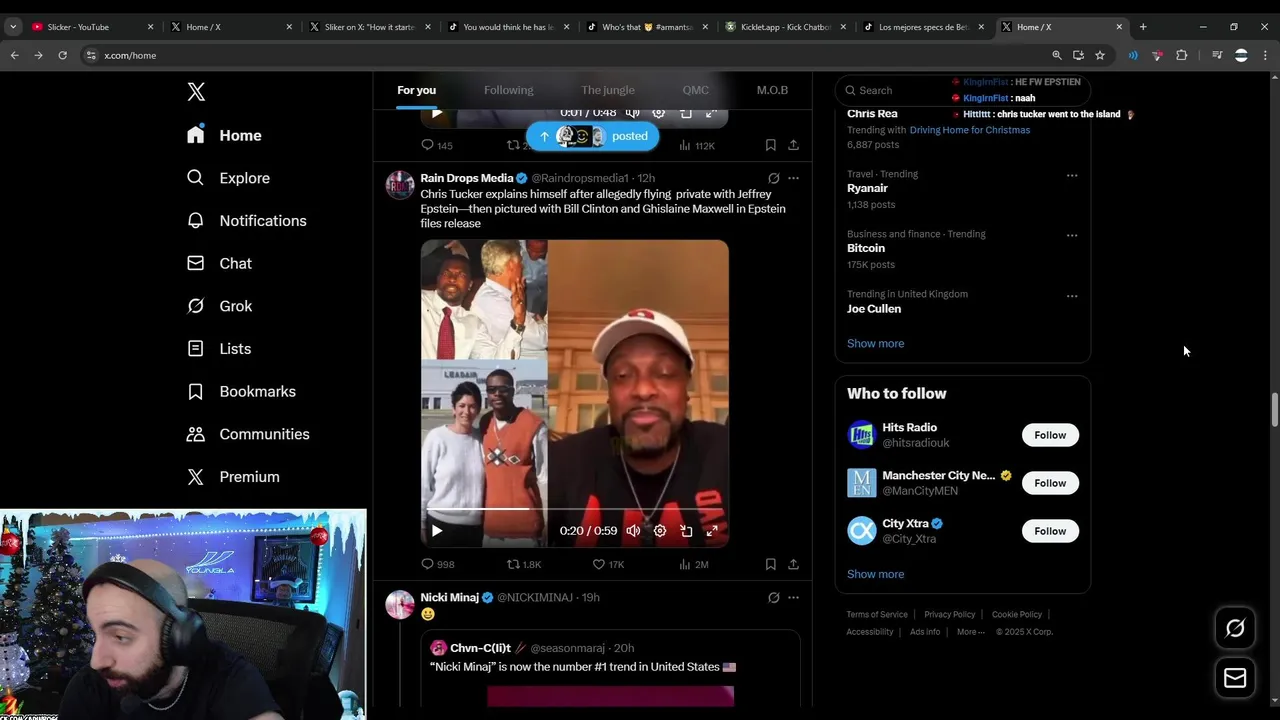Open the Driving Home for Christmas link
1280x720 pixels.
pos(969,130)
